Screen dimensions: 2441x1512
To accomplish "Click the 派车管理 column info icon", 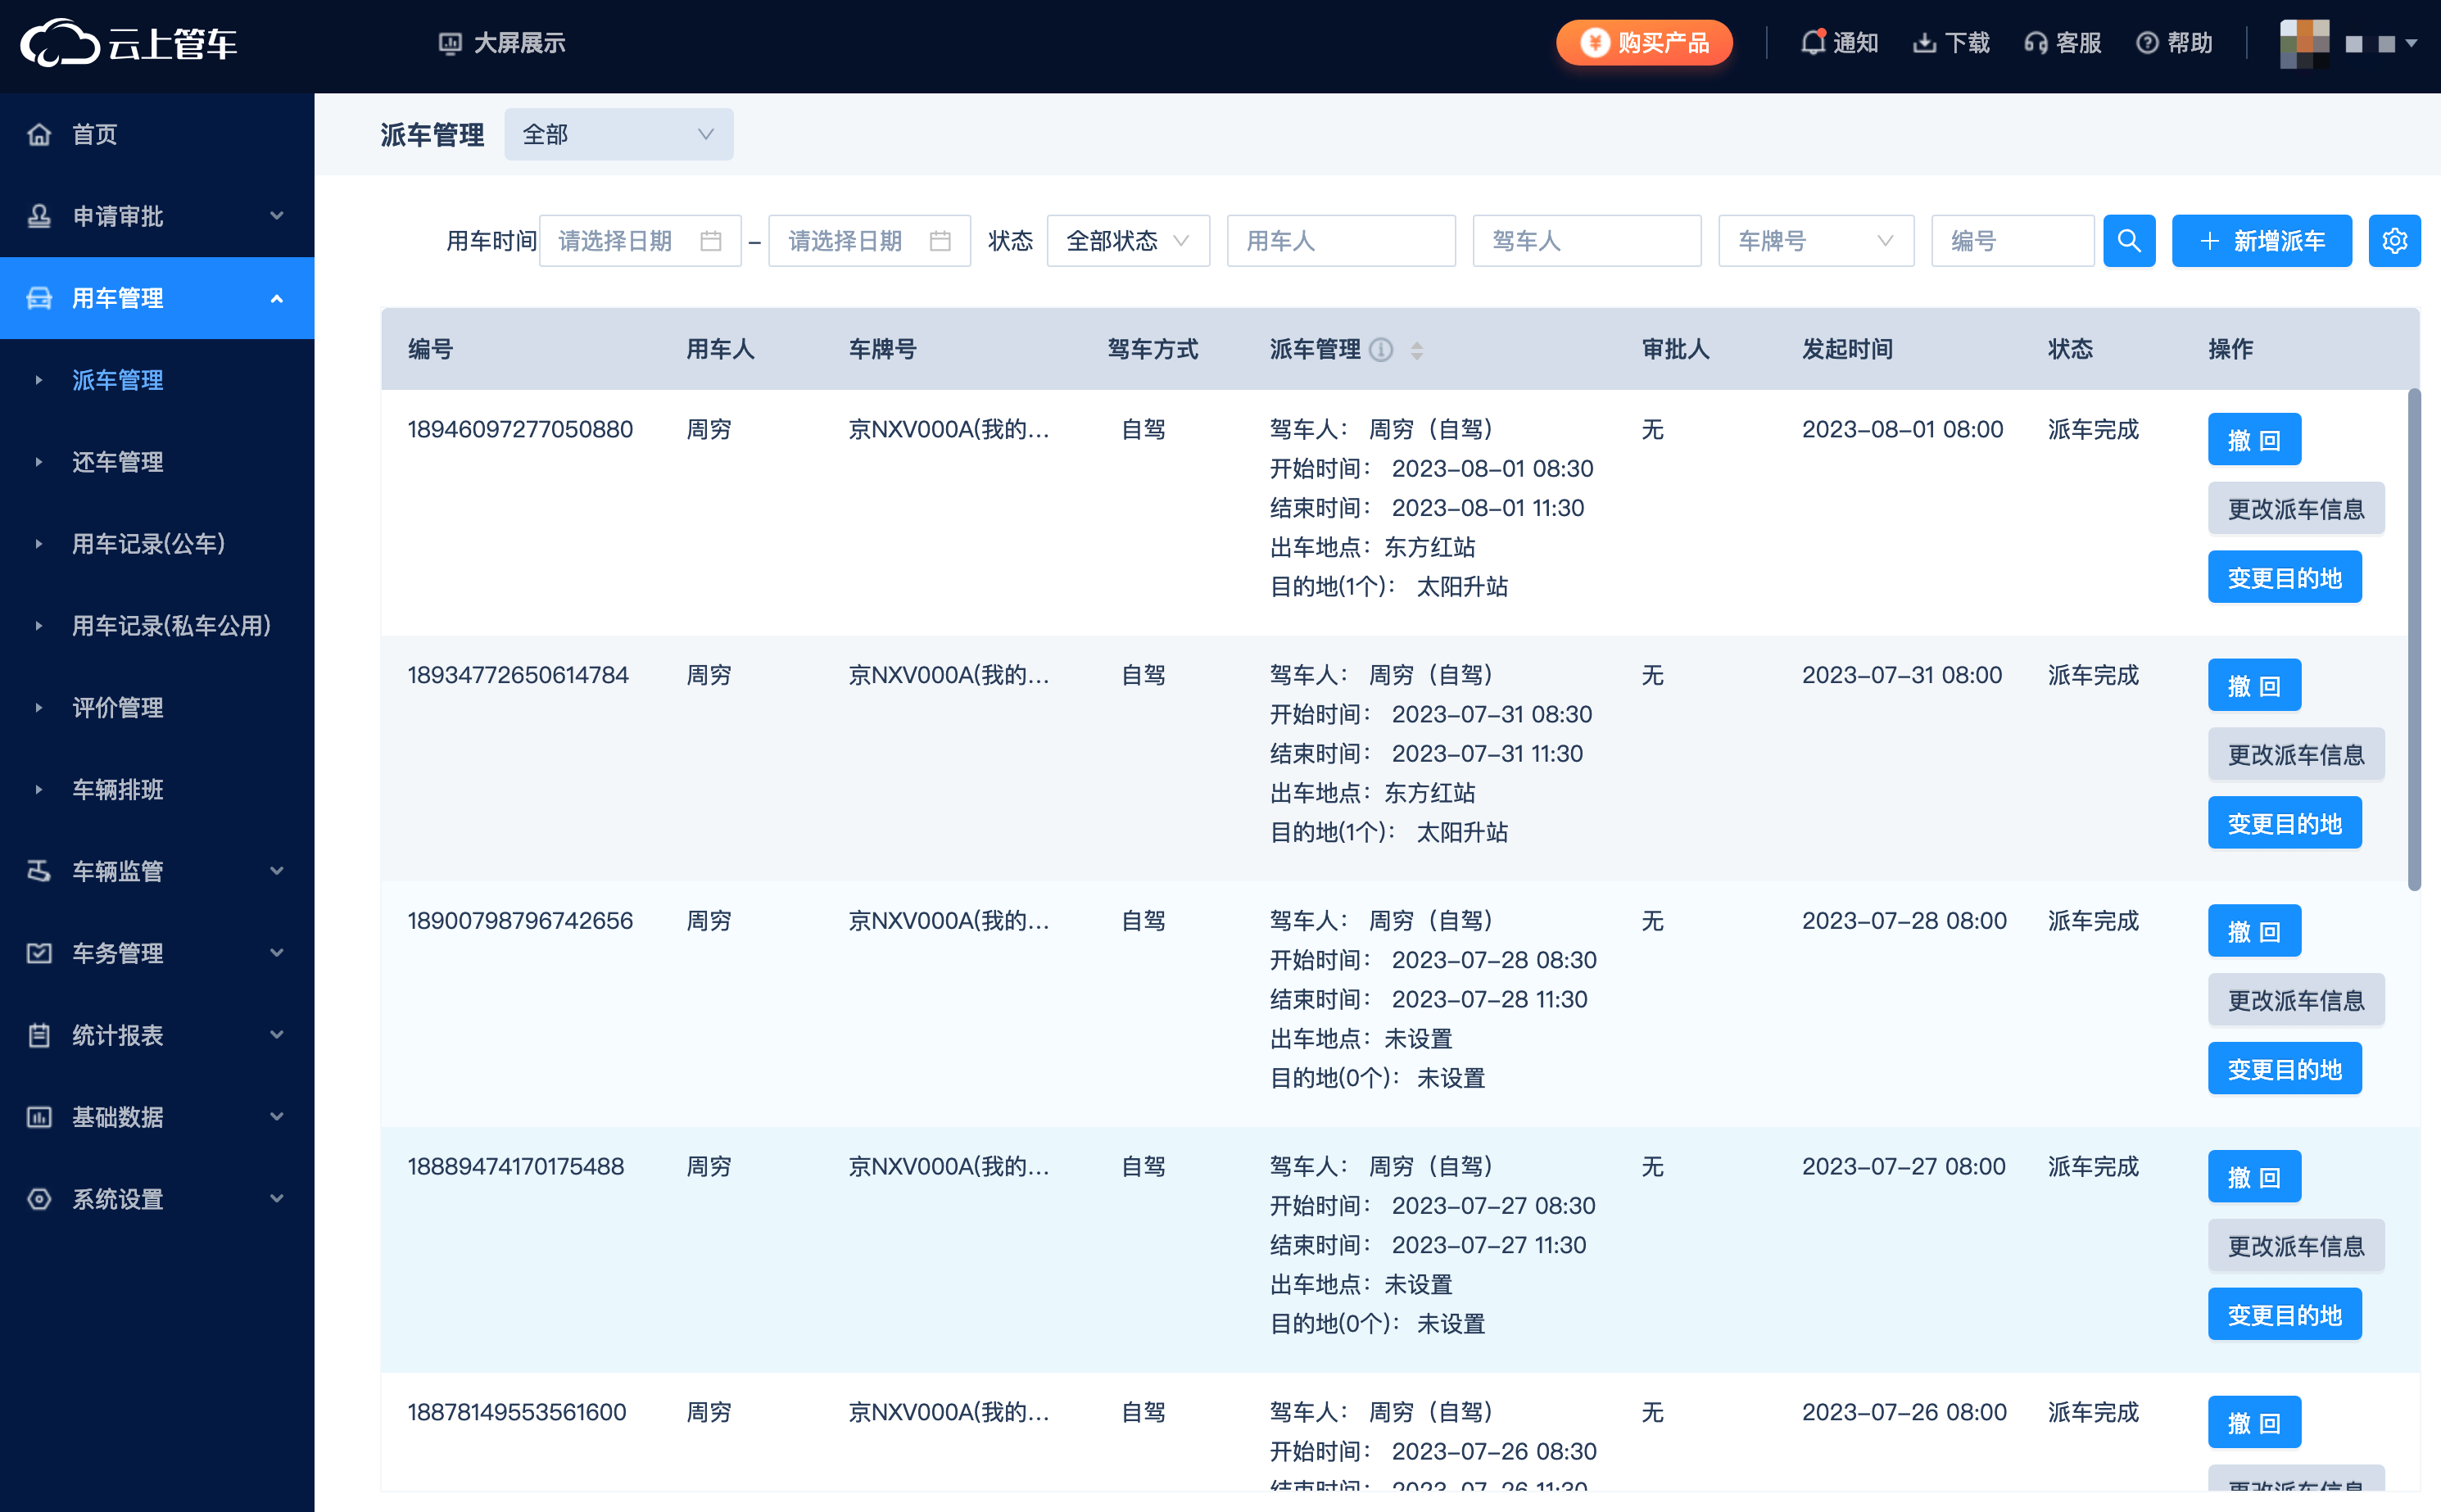I will 1381,349.
